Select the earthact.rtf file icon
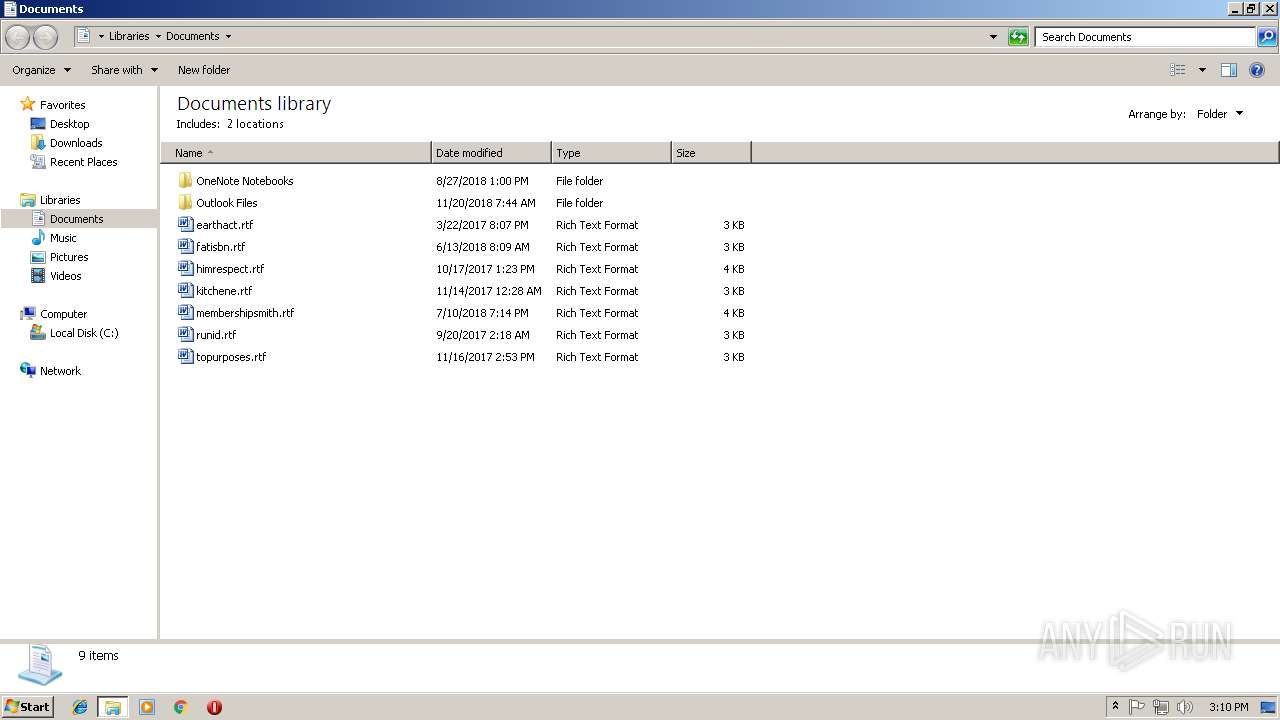1280x720 pixels. pos(185,225)
